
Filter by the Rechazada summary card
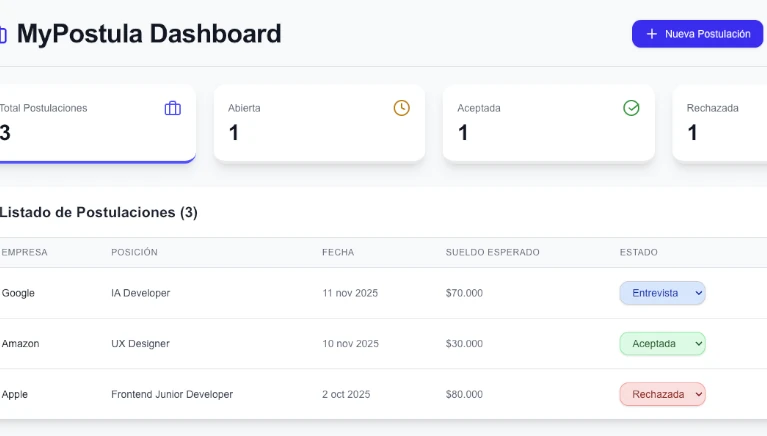point(720,123)
